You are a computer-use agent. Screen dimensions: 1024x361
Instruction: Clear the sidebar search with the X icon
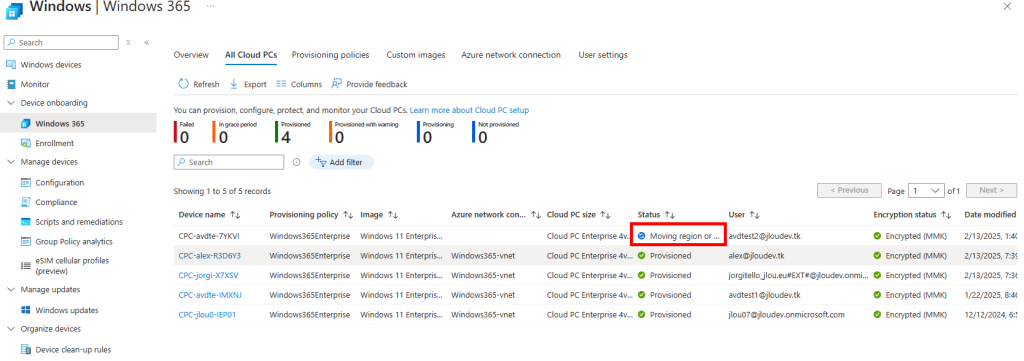click(129, 42)
